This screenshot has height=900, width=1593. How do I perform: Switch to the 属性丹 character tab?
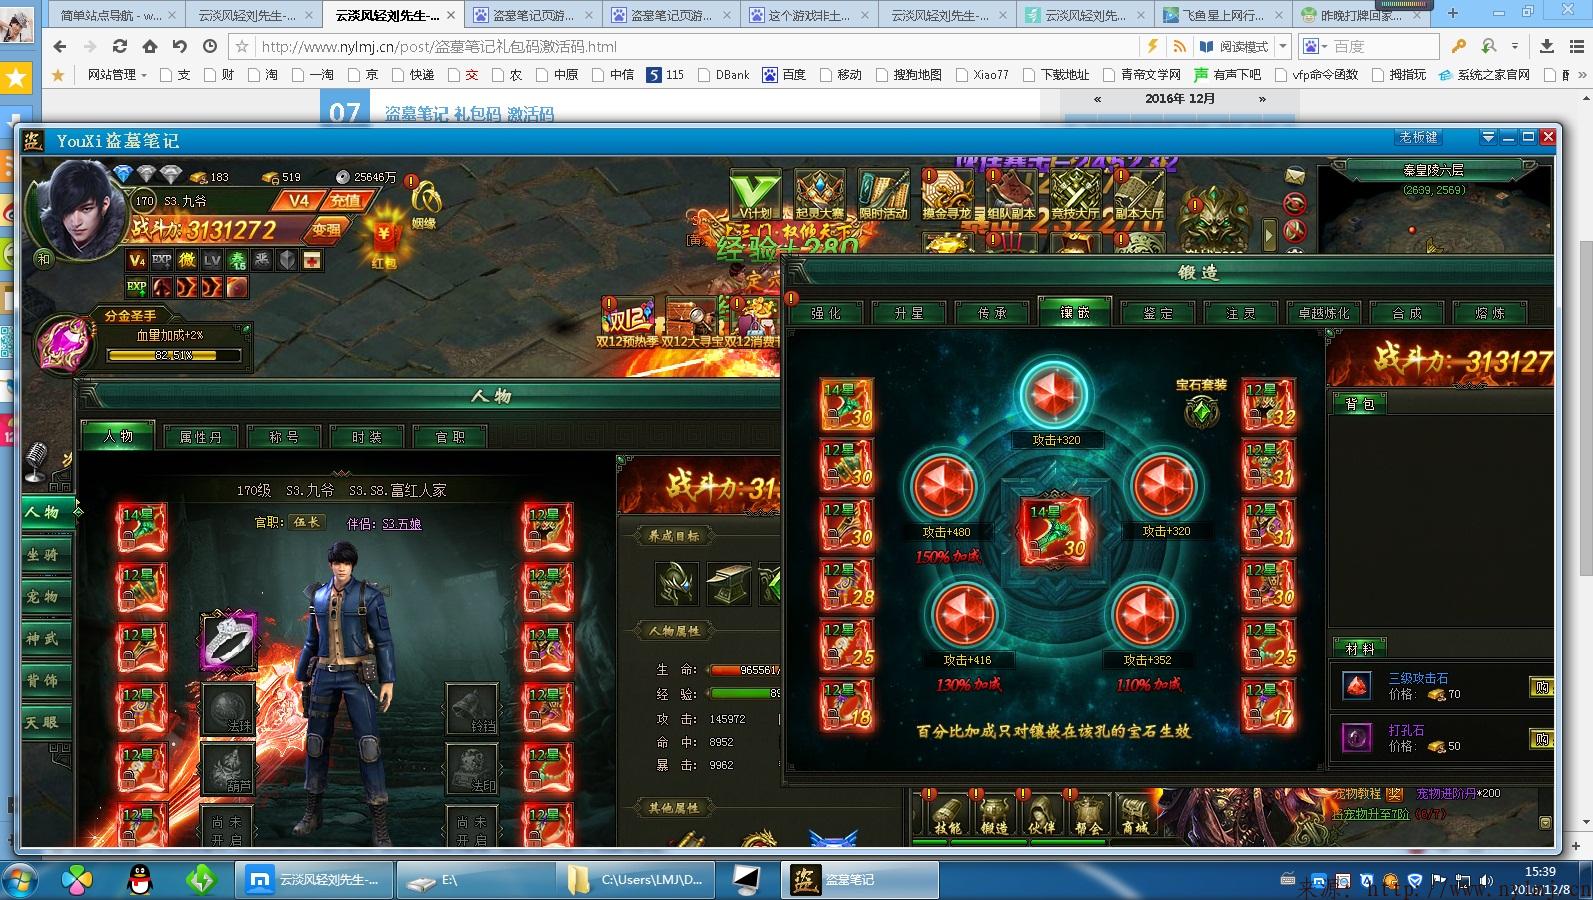[201, 437]
